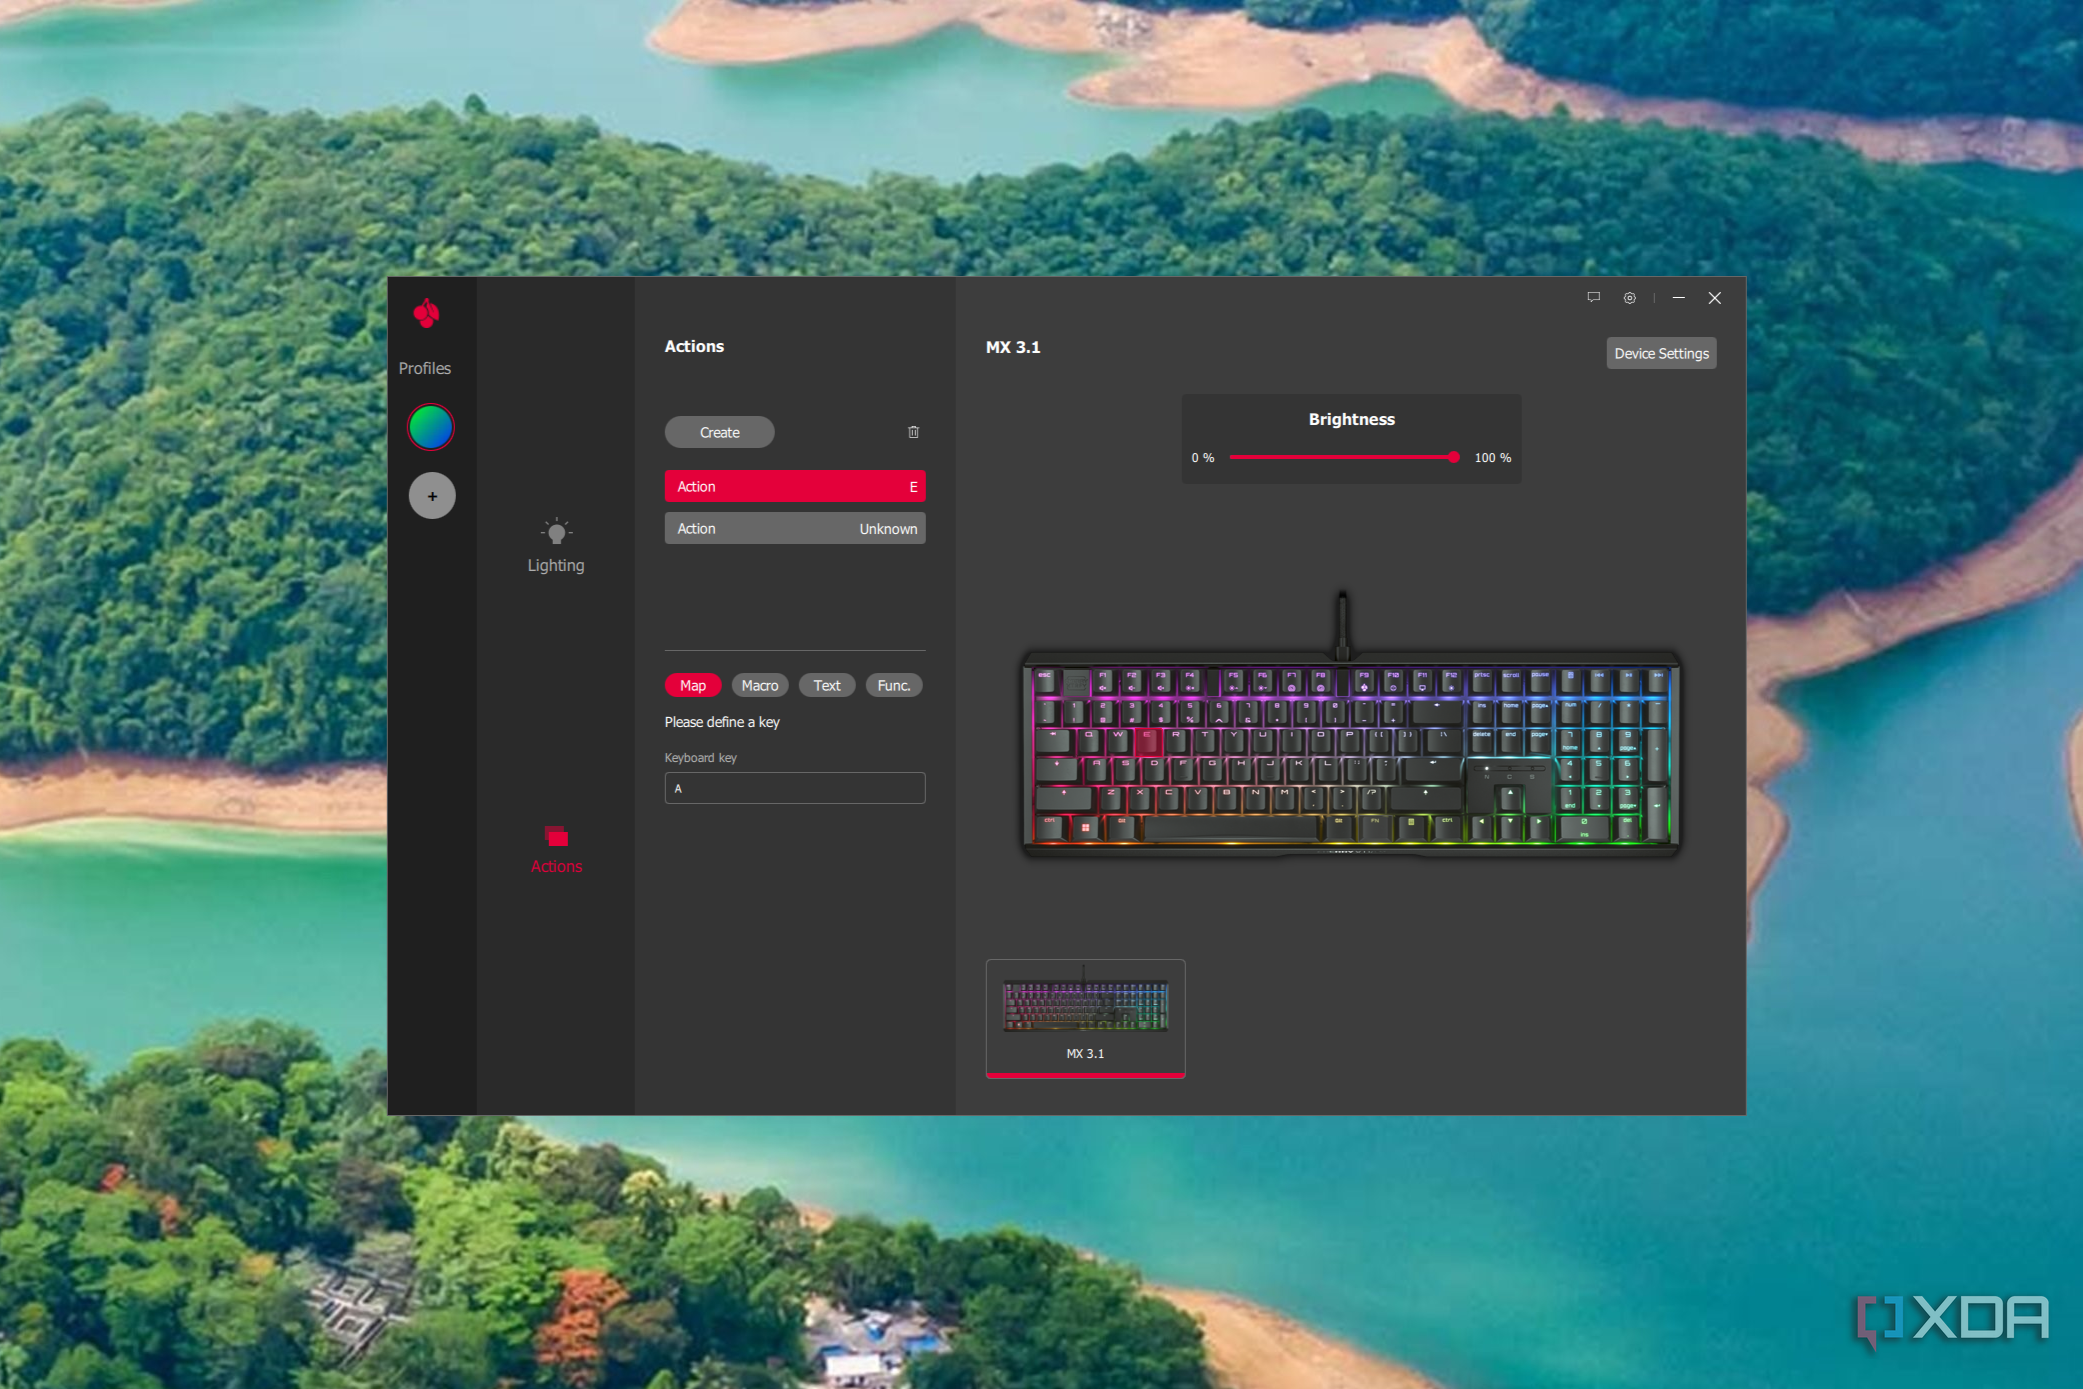Click the Cherry logo icon
Image resolution: width=2083 pixels, height=1389 pixels.
(427, 314)
